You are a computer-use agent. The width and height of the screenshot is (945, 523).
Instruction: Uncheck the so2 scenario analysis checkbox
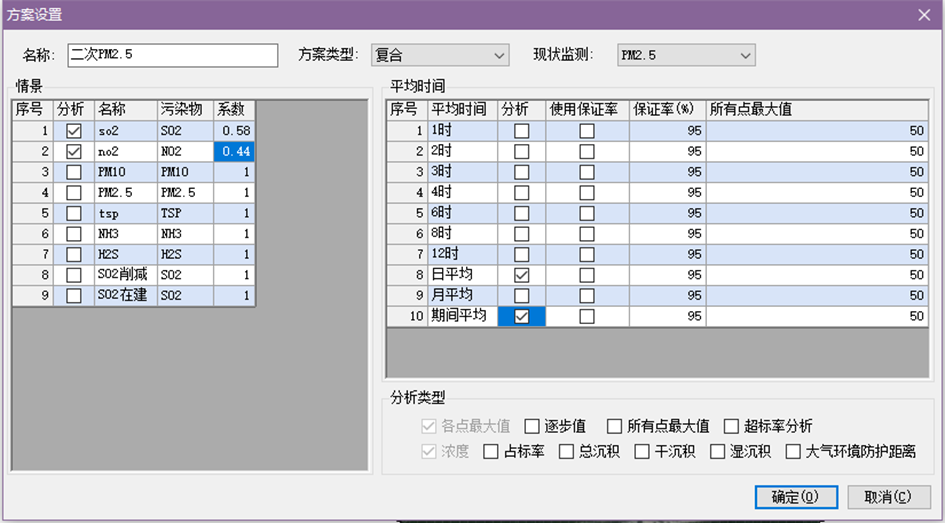74,131
